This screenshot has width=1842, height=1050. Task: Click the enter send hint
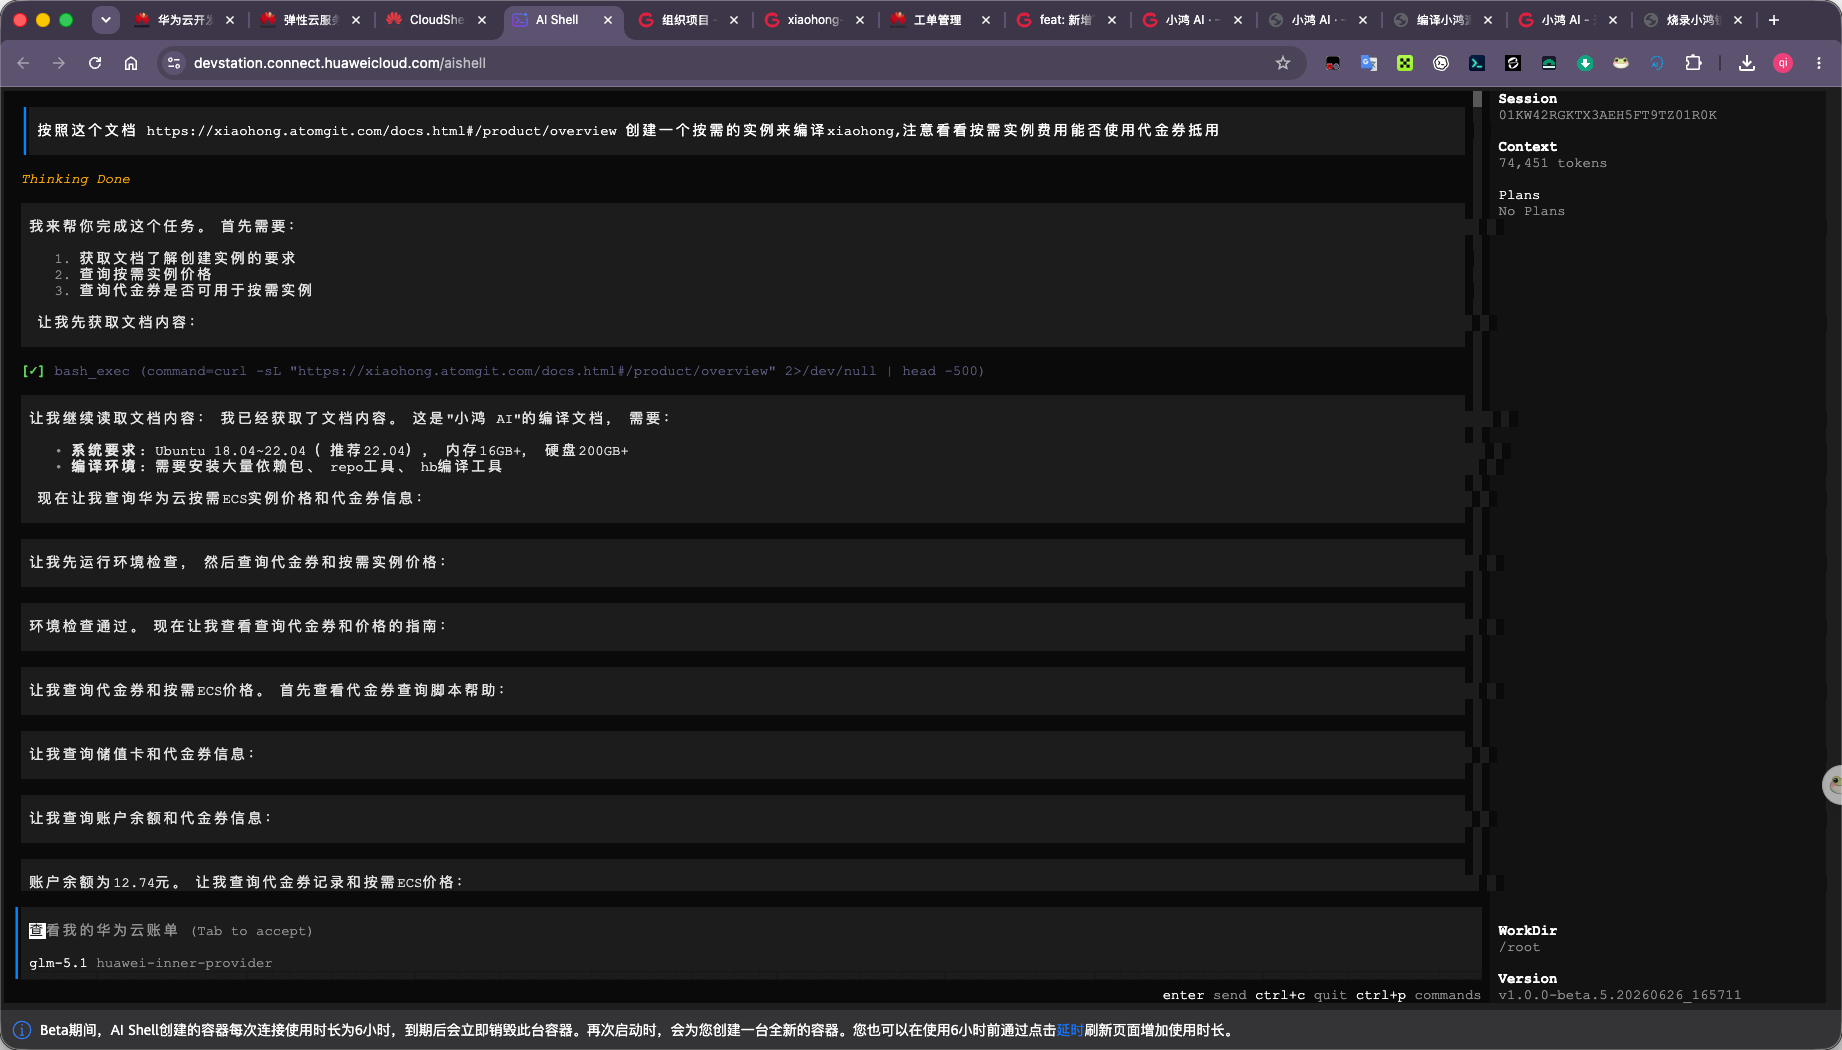[x=1204, y=995]
